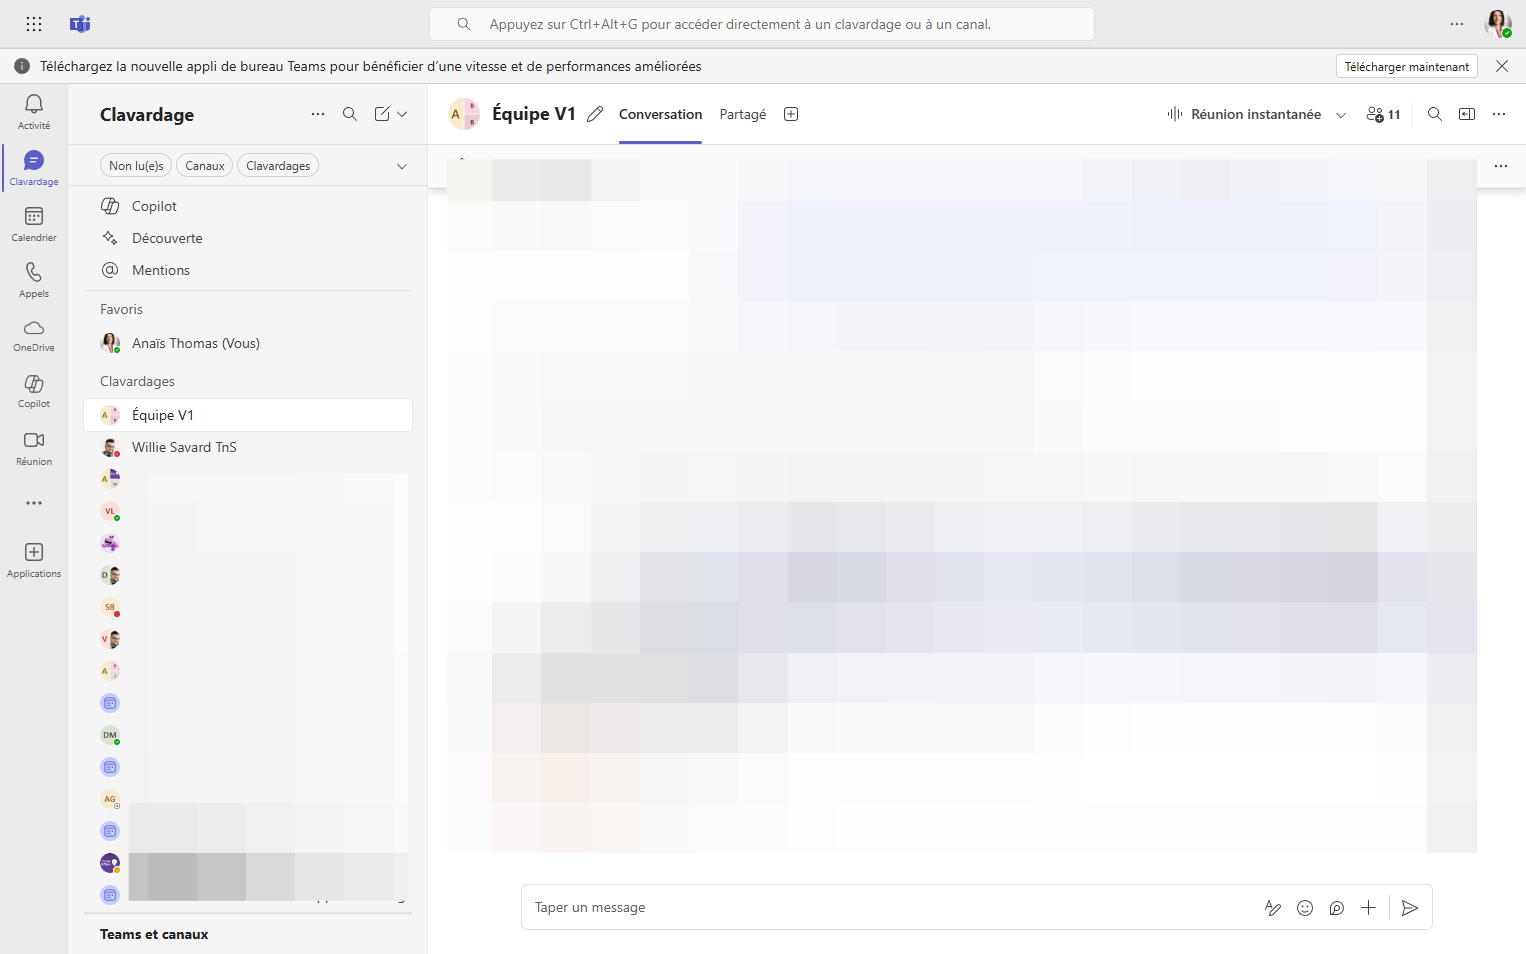Open Mentions in the chat list
Screen dimensions: 1526x954
pos(248,270)
